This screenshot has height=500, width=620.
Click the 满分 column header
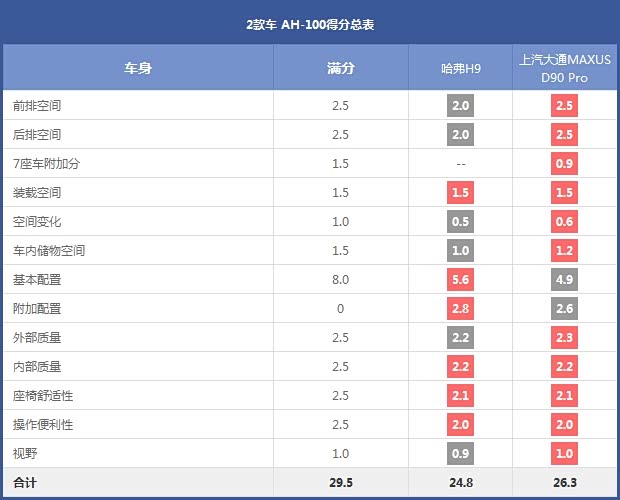coord(341,69)
